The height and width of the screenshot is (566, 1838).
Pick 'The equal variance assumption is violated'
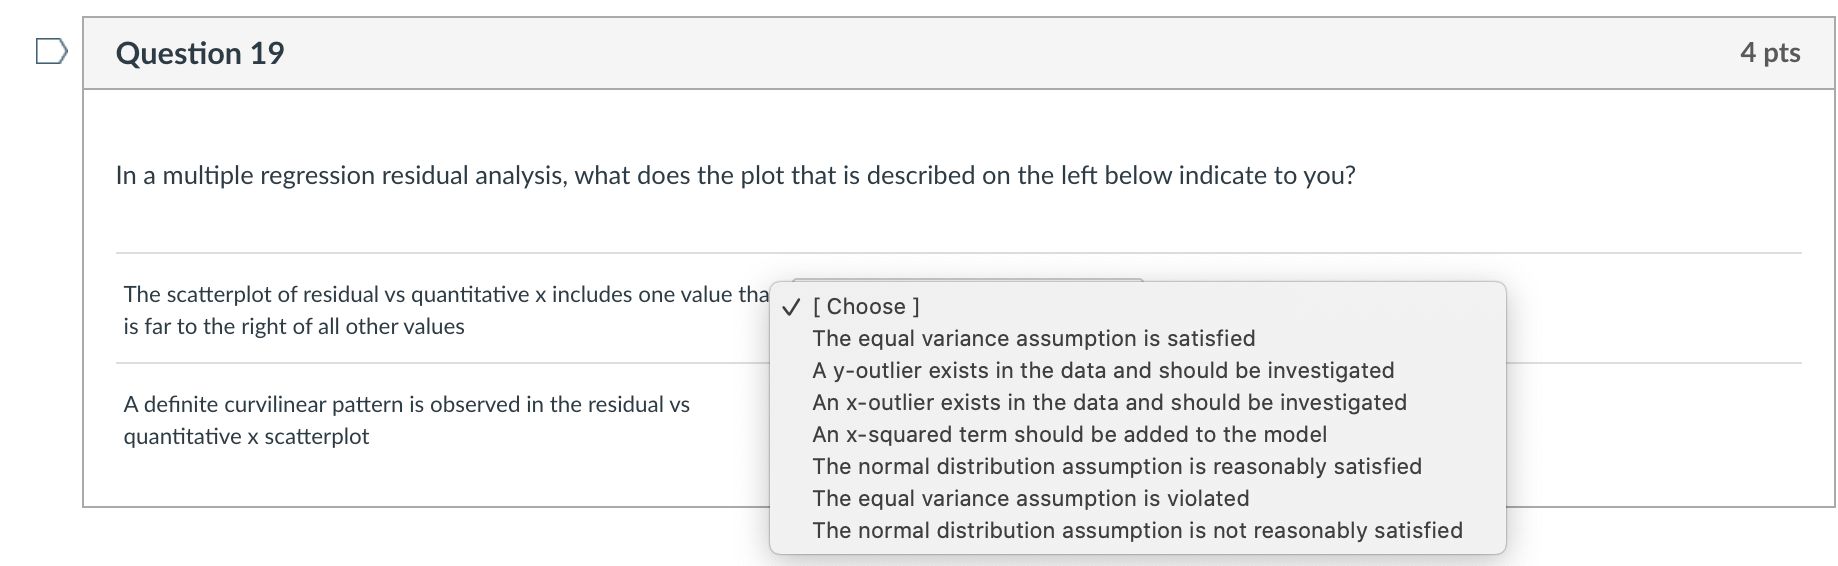1030,499
